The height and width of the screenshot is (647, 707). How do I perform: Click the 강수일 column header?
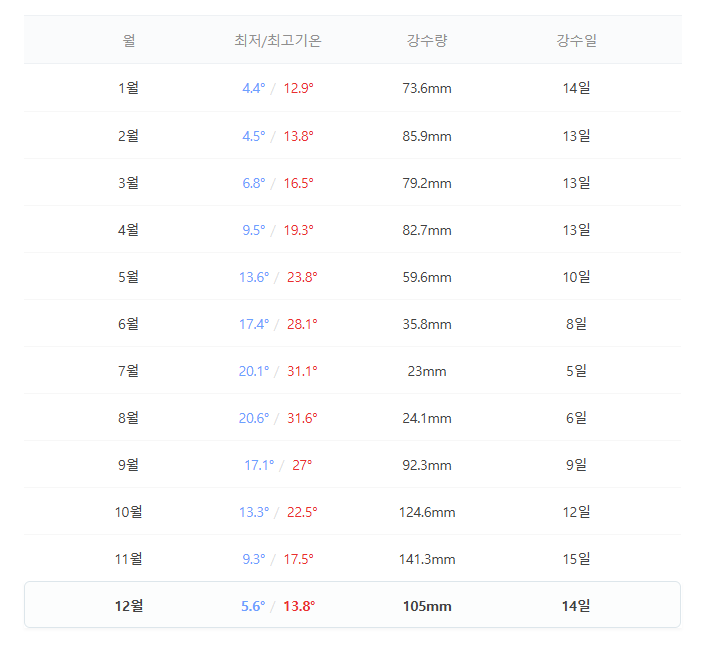[x=576, y=41]
